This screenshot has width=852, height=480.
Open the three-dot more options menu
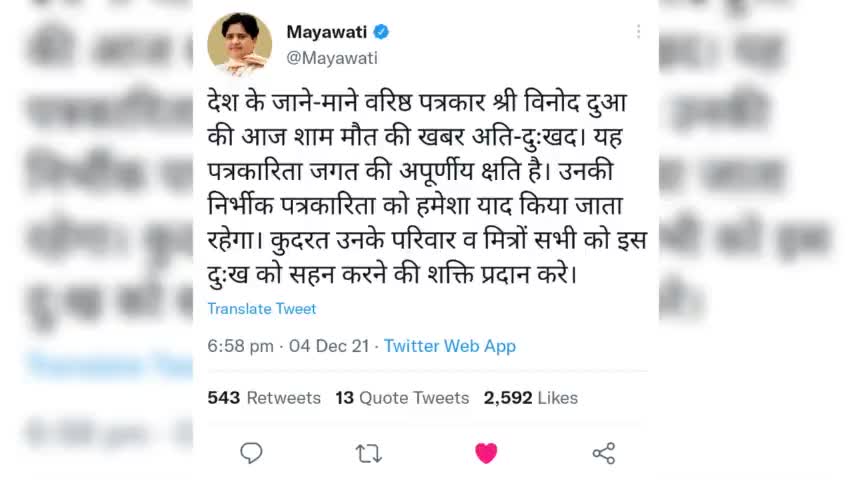pyautogui.click(x=638, y=32)
